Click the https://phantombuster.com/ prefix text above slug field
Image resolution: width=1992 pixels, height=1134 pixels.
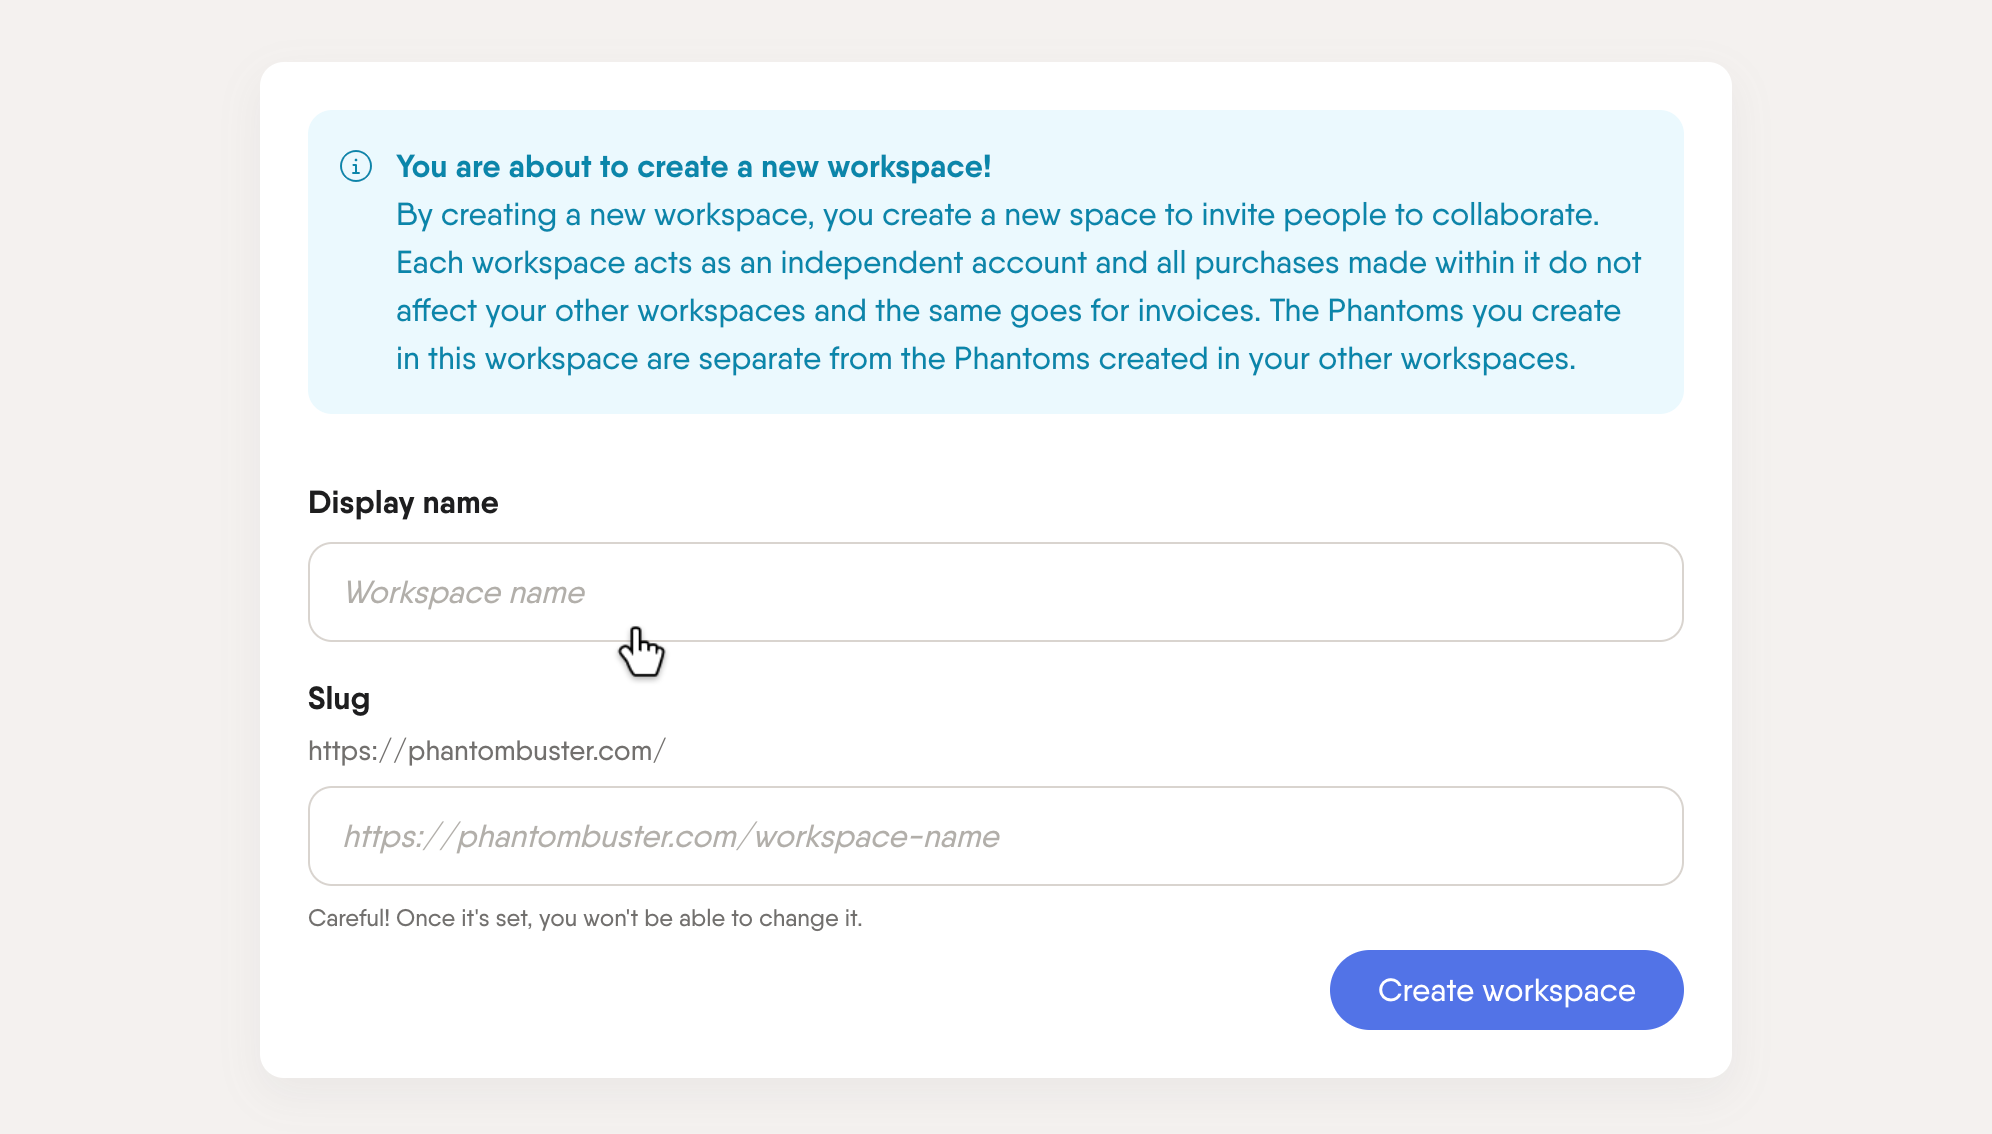pyautogui.click(x=487, y=751)
